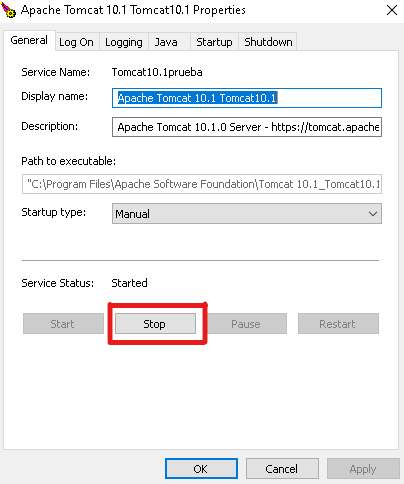The height and width of the screenshot is (484, 404).
Task: Click the disabled Start button
Action: 63,324
